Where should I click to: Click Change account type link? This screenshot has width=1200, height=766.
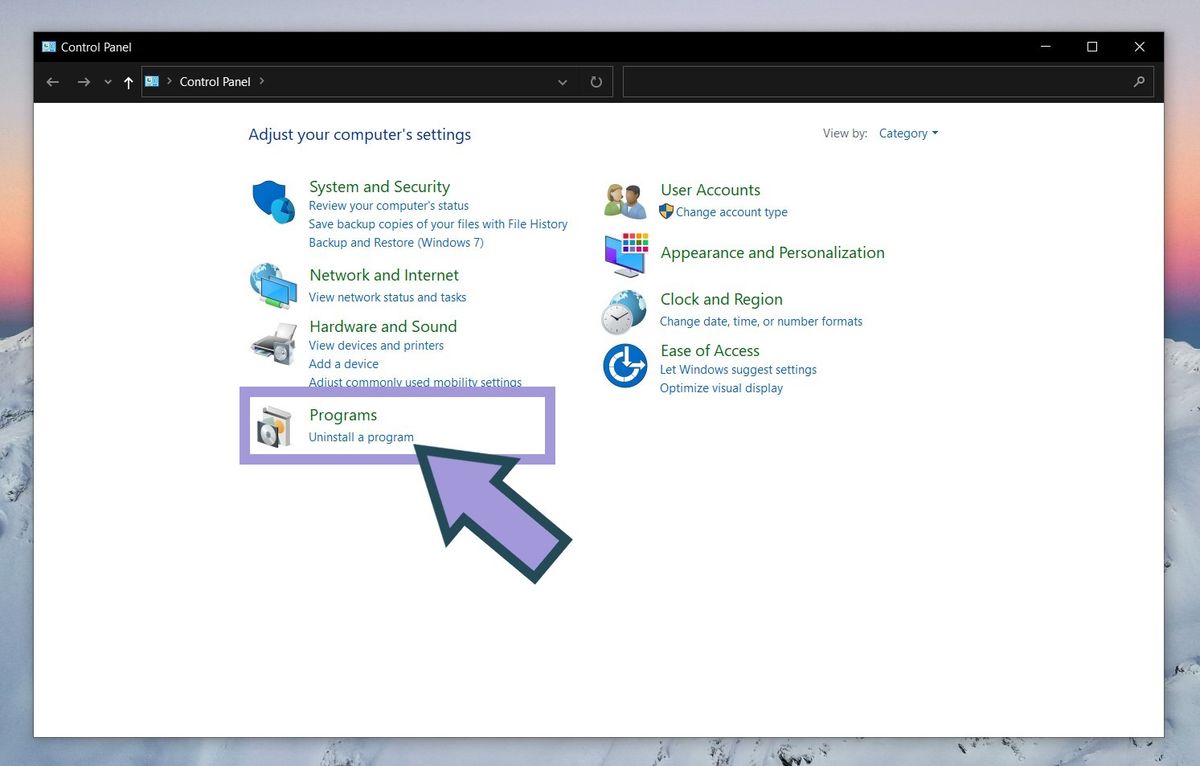coord(731,212)
